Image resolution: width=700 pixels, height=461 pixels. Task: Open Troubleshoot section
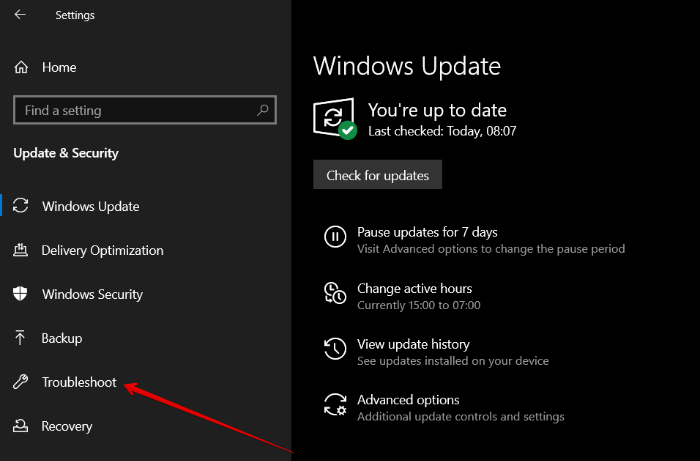click(x=79, y=382)
